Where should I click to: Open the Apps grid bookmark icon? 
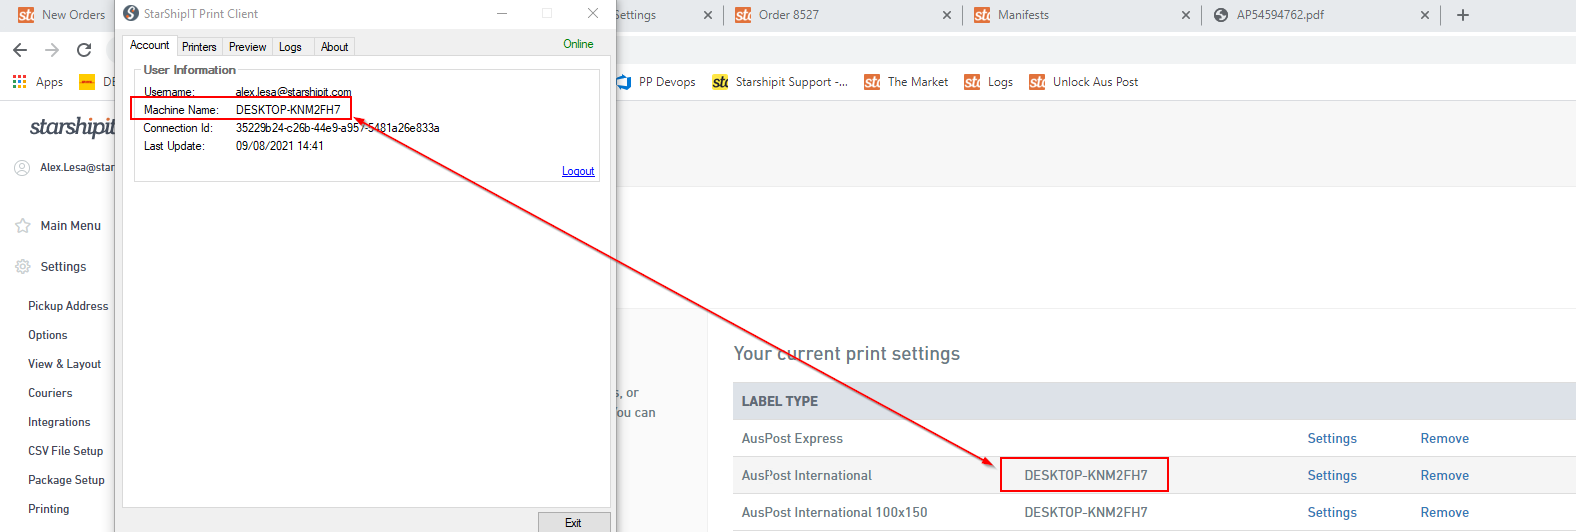click(20, 82)
